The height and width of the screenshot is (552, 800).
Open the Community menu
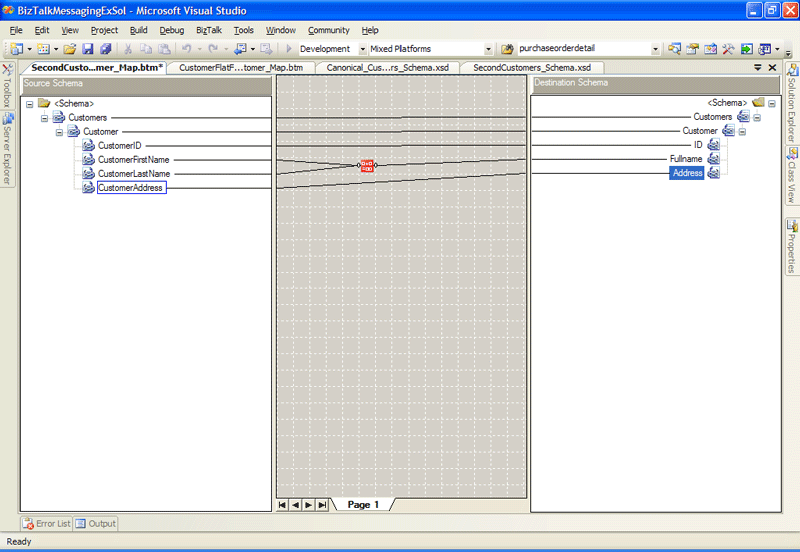(x=329, y=30)
